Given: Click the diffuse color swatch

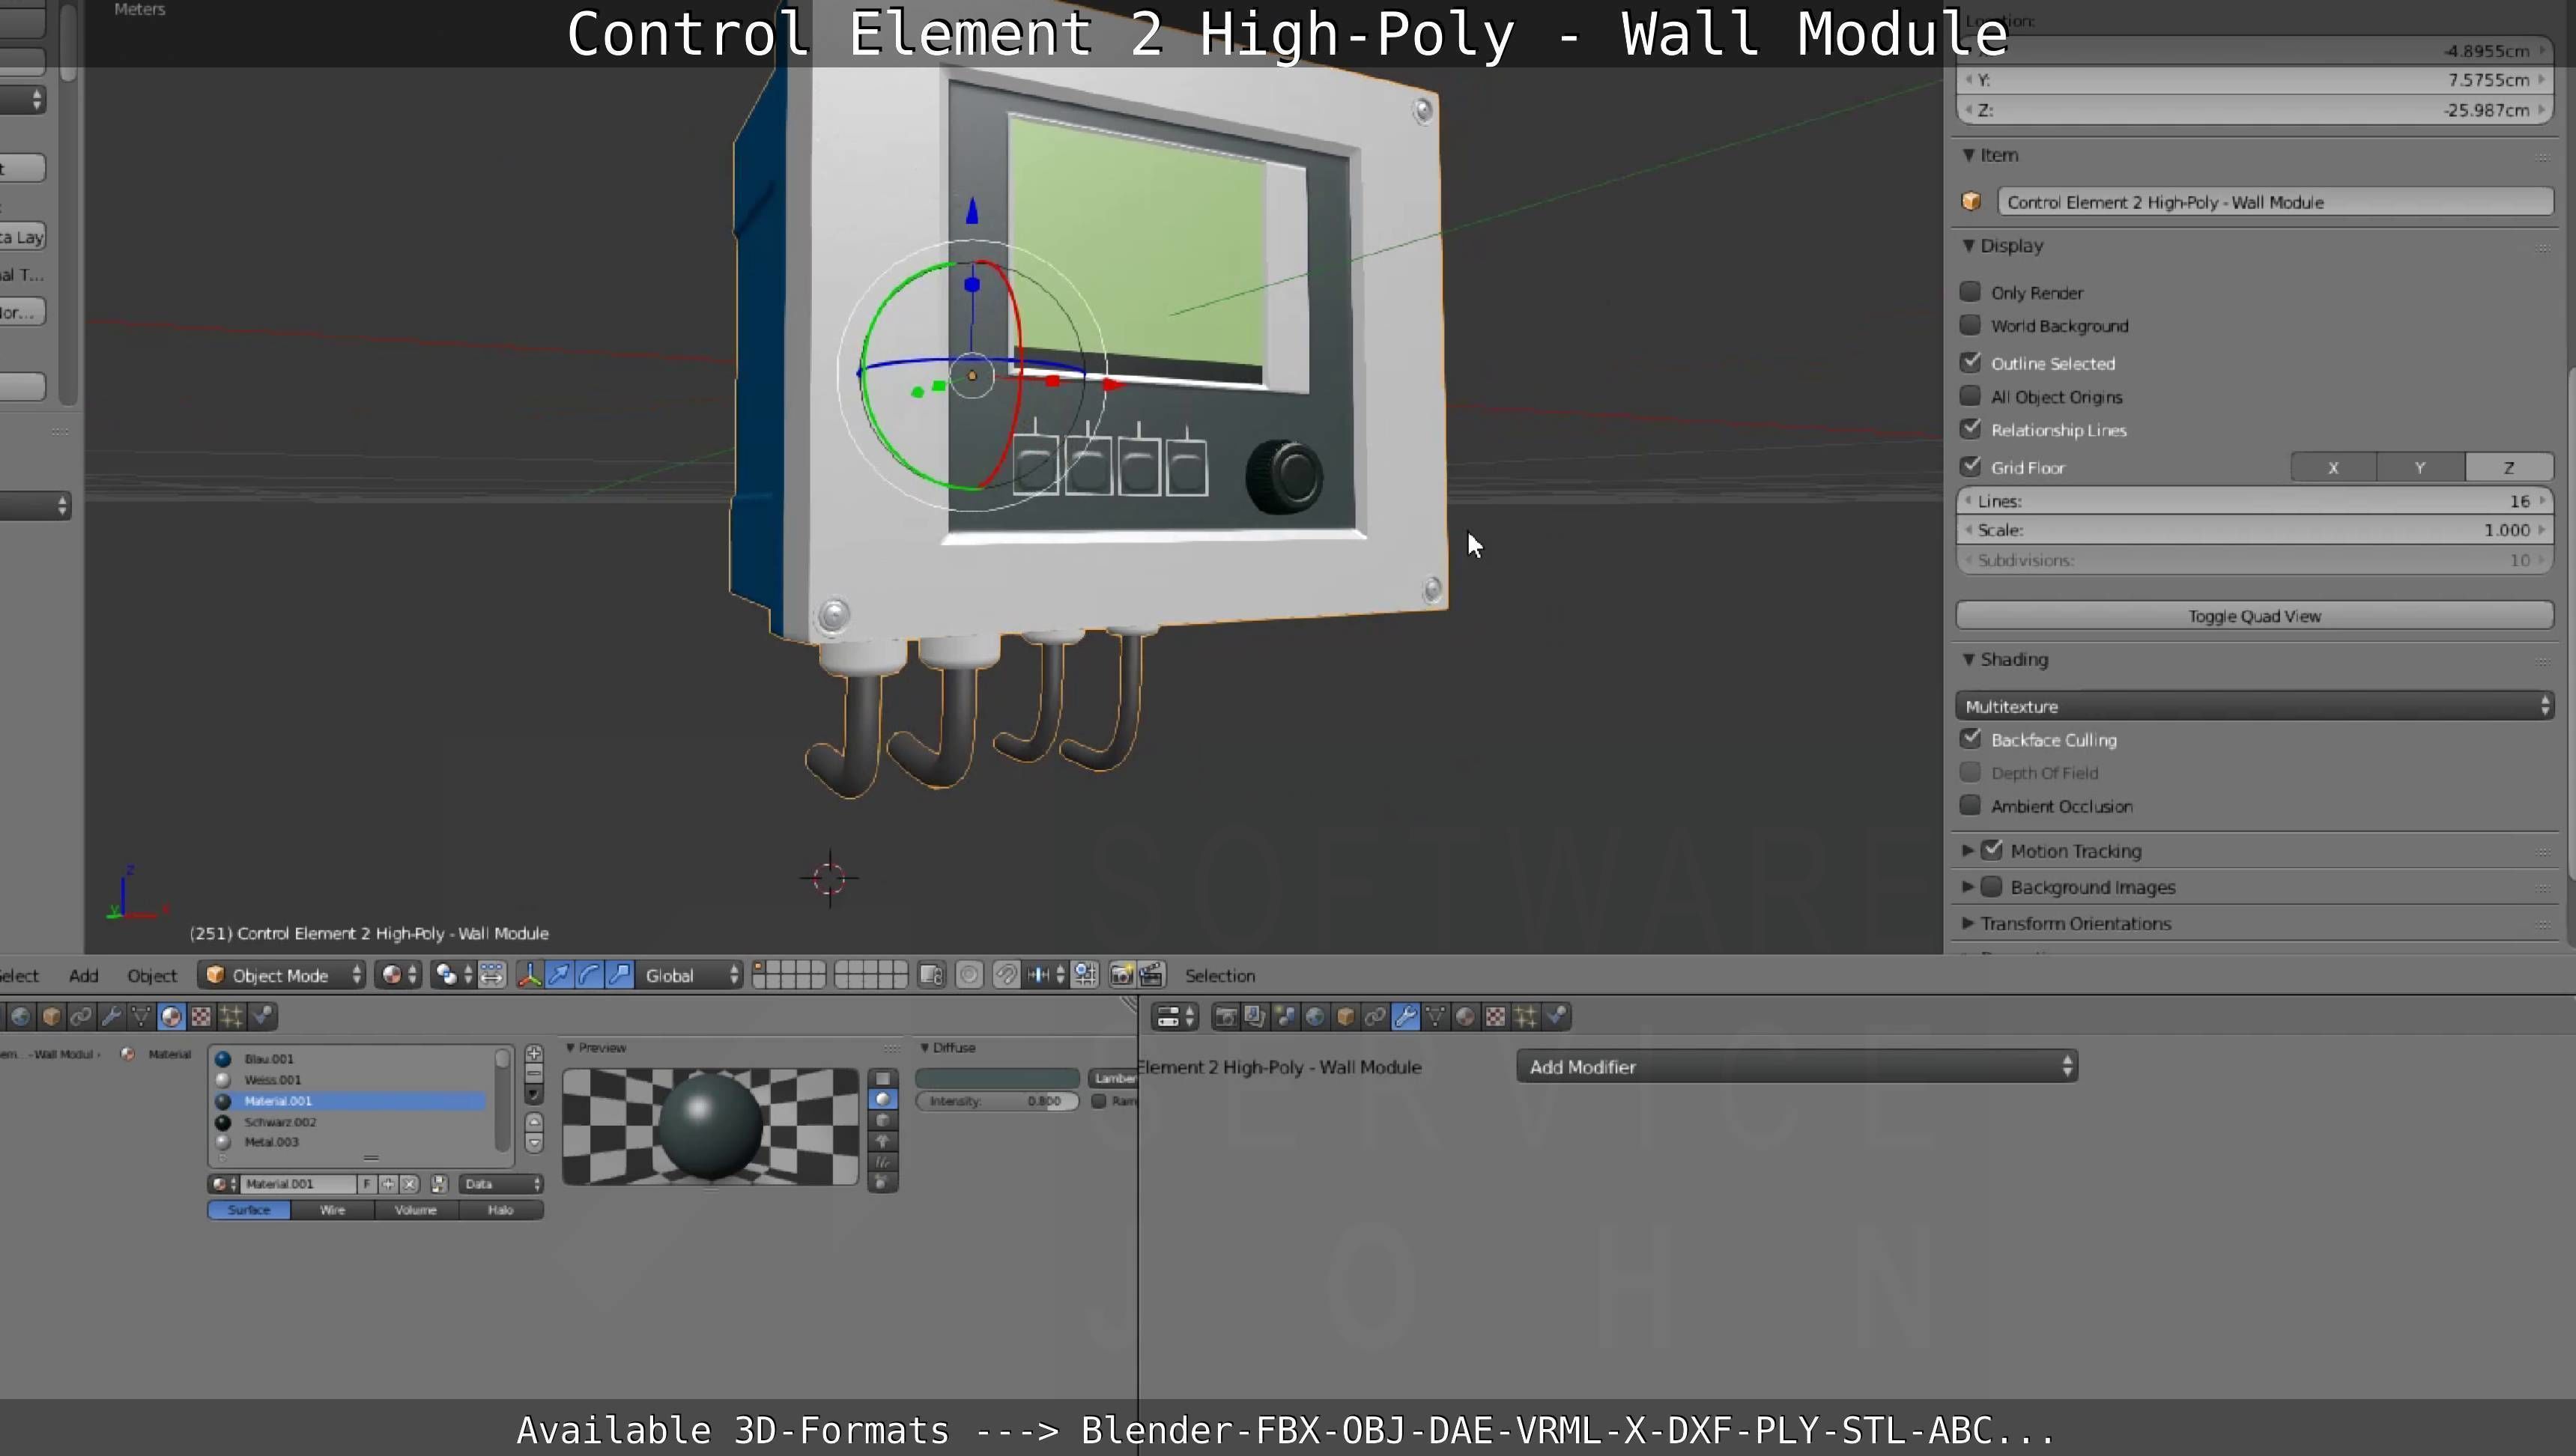Looking at the screenshot, I should (x=997, y=1078).
